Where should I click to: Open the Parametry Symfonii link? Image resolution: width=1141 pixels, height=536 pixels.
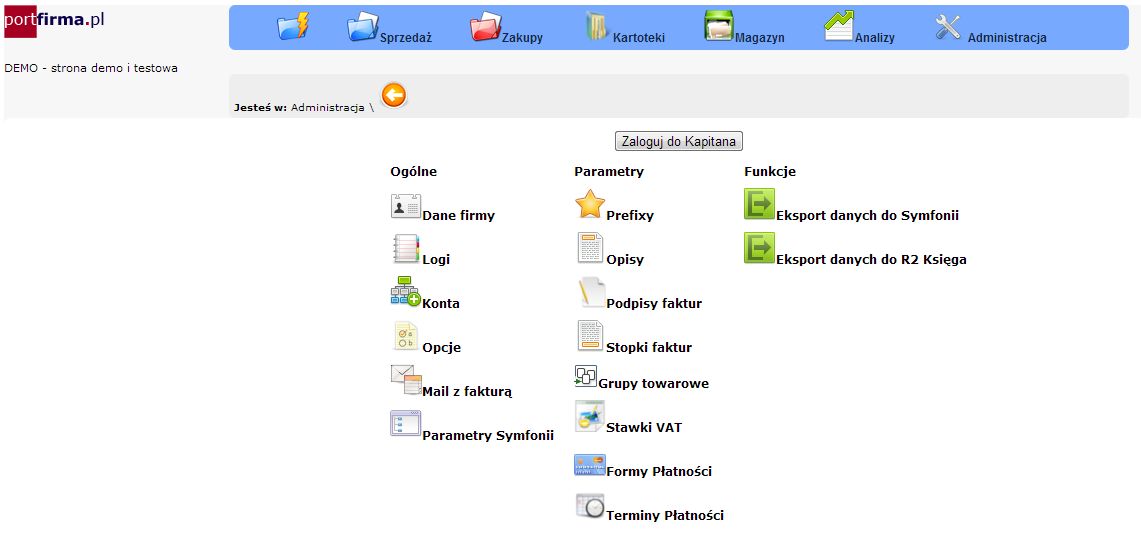tap(488, 436)
